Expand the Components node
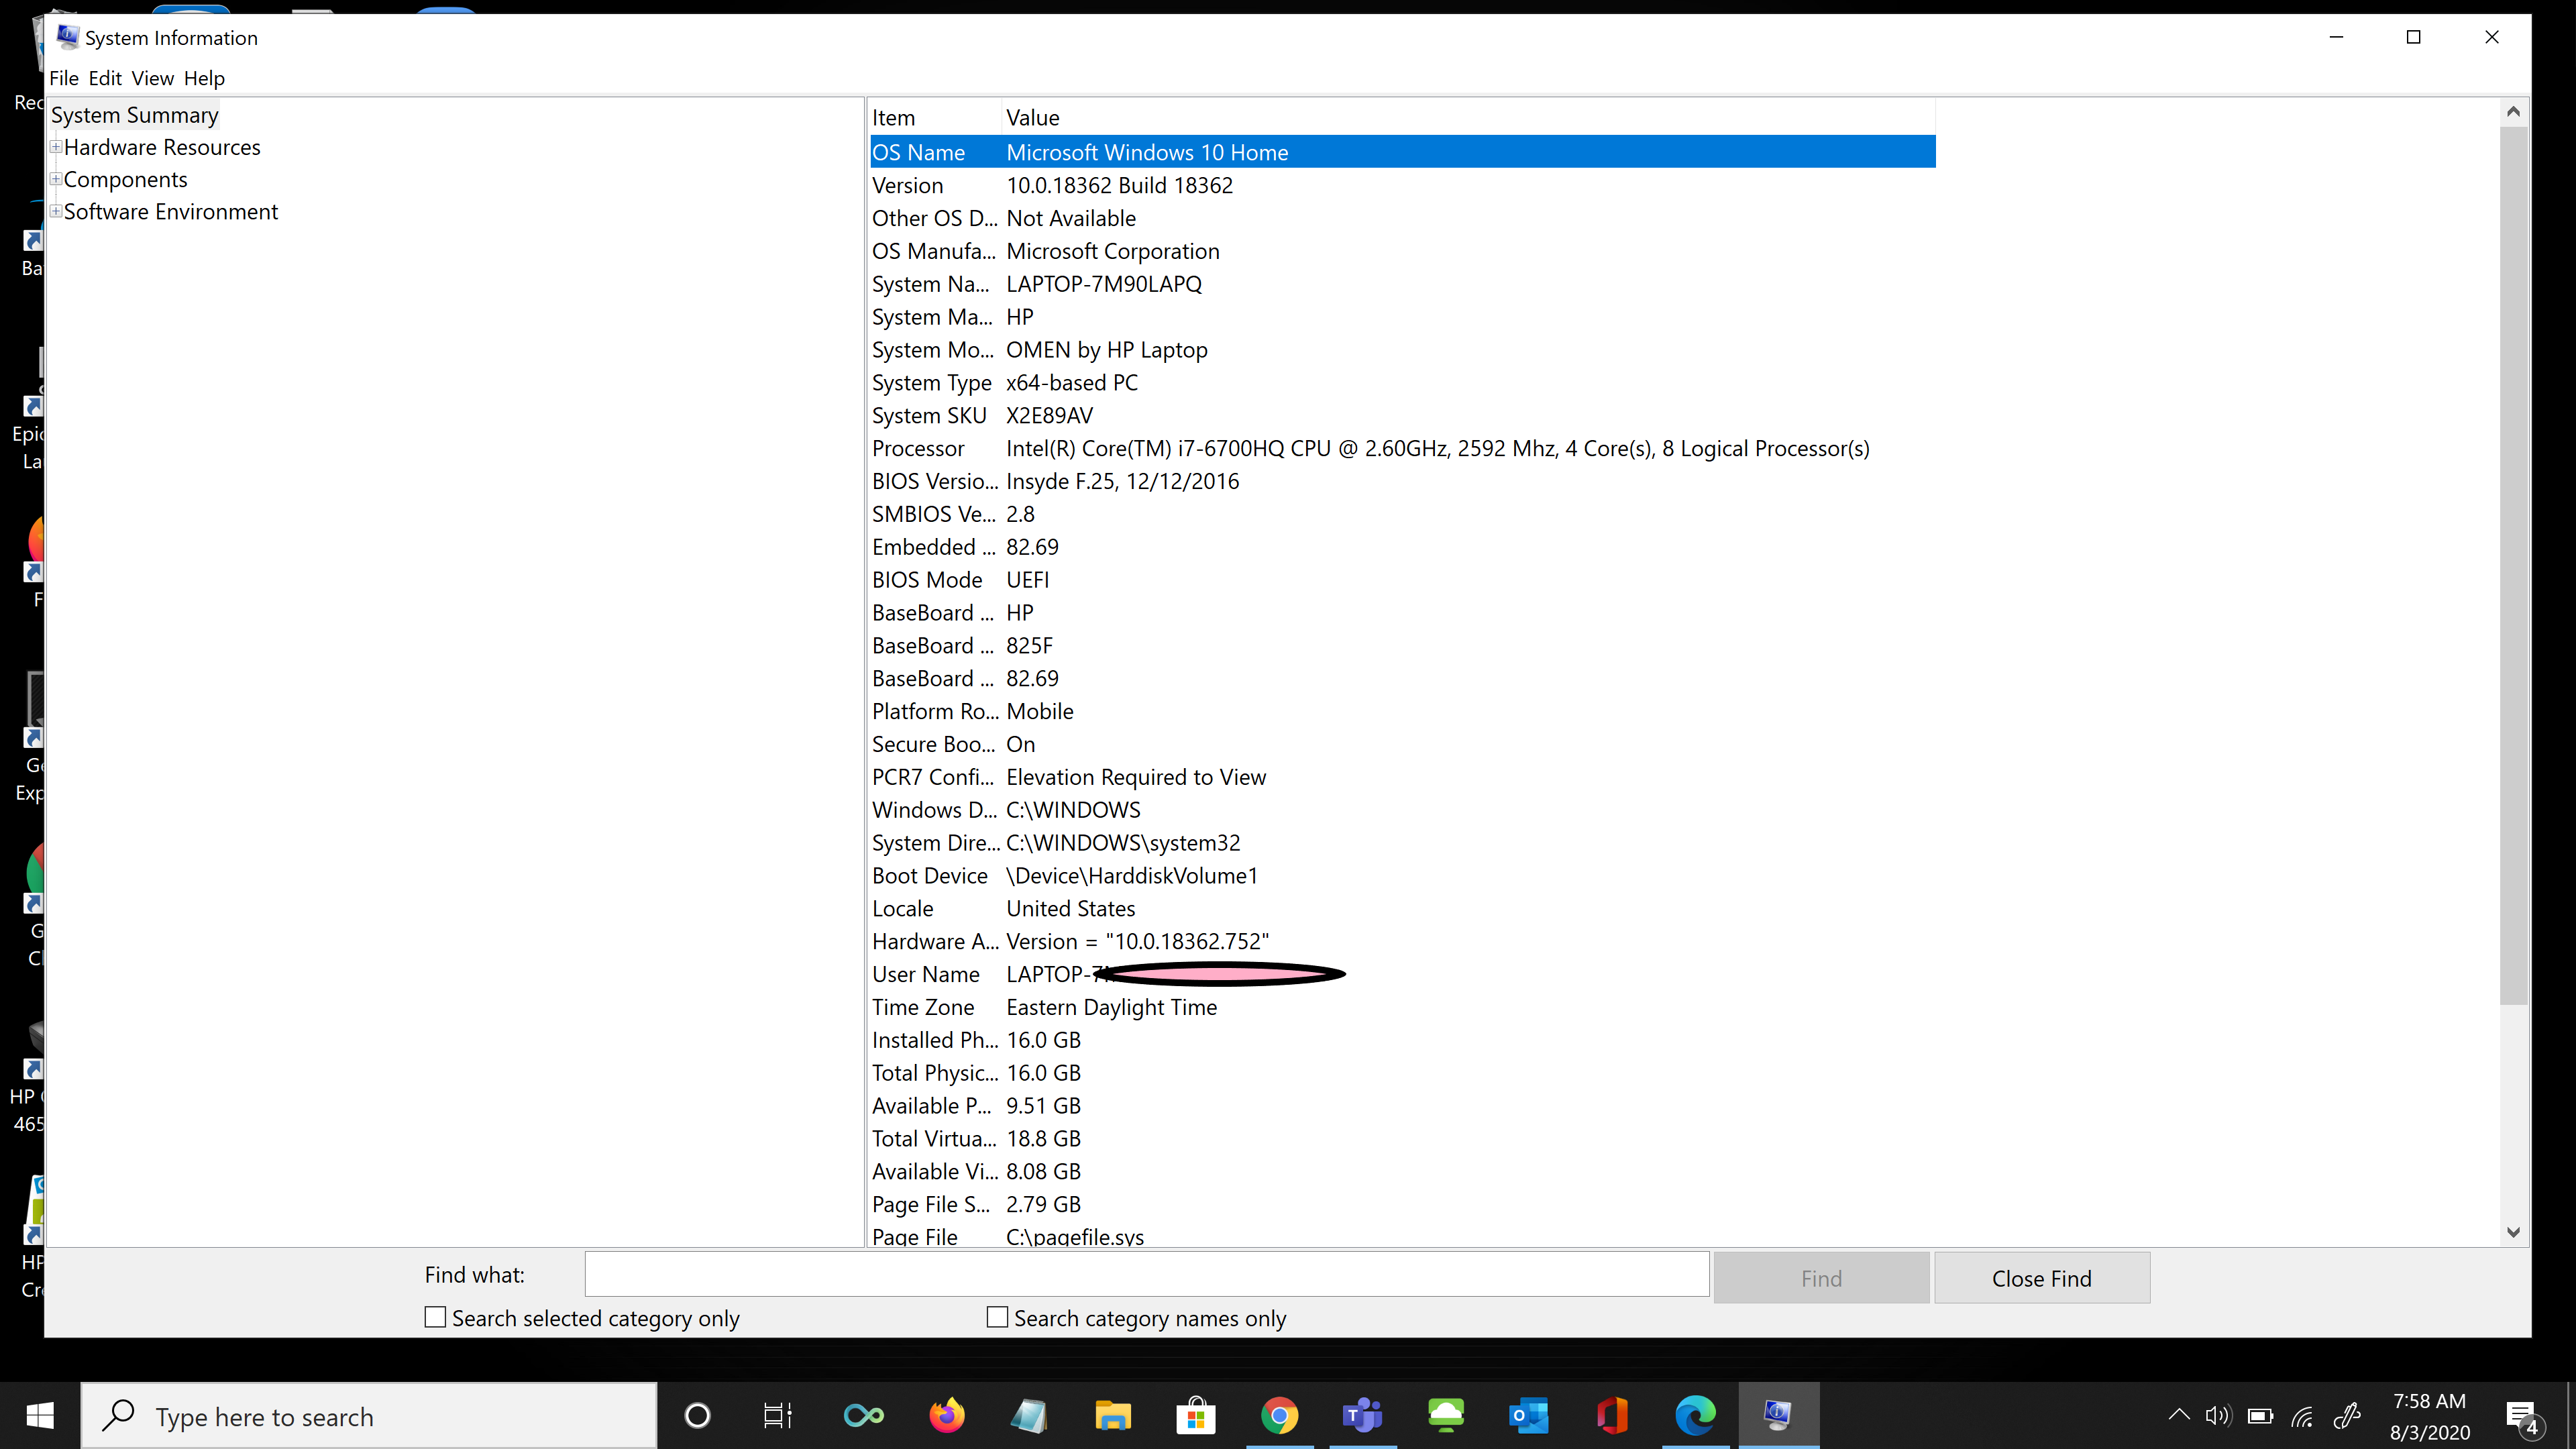Screen dimensions: 2576x1449 56,179
